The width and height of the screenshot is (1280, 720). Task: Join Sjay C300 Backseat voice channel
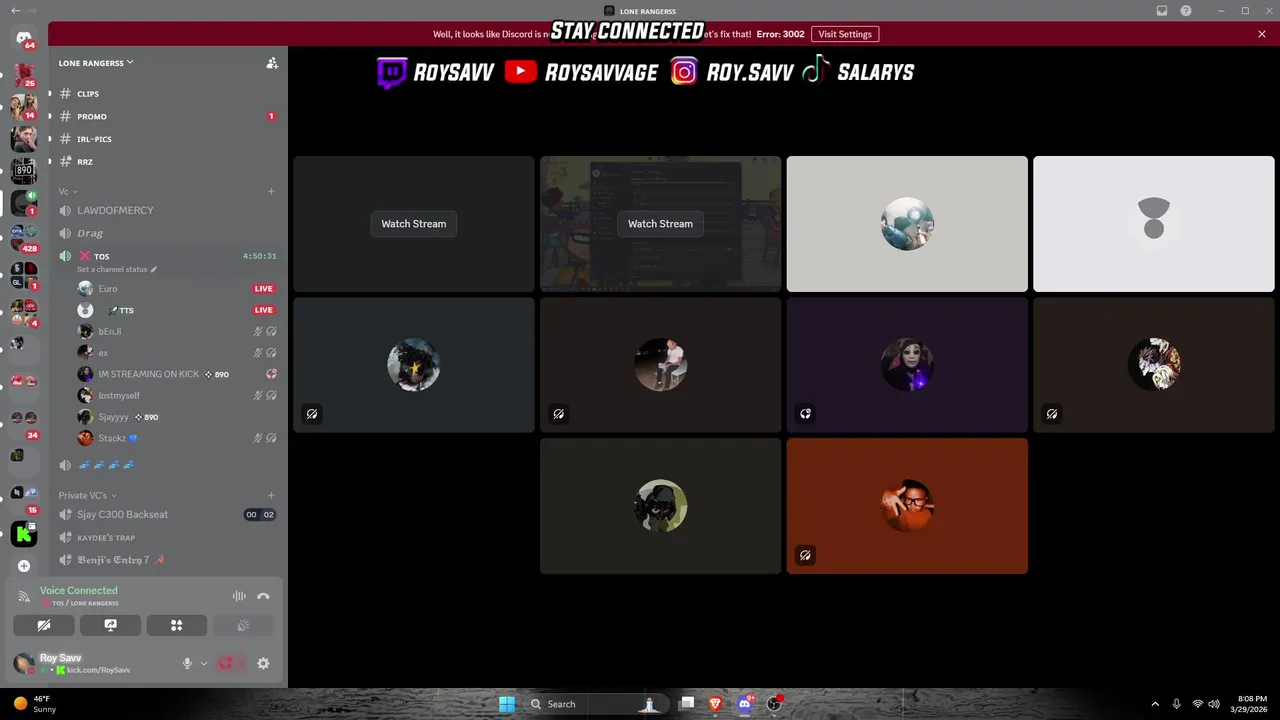tap(167, 514)
